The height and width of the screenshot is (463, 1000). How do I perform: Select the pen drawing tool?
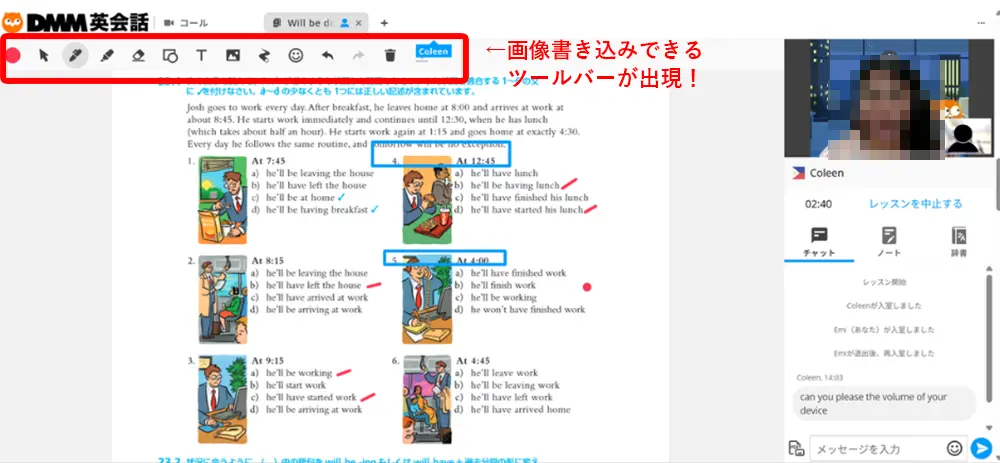coord(75,56)
